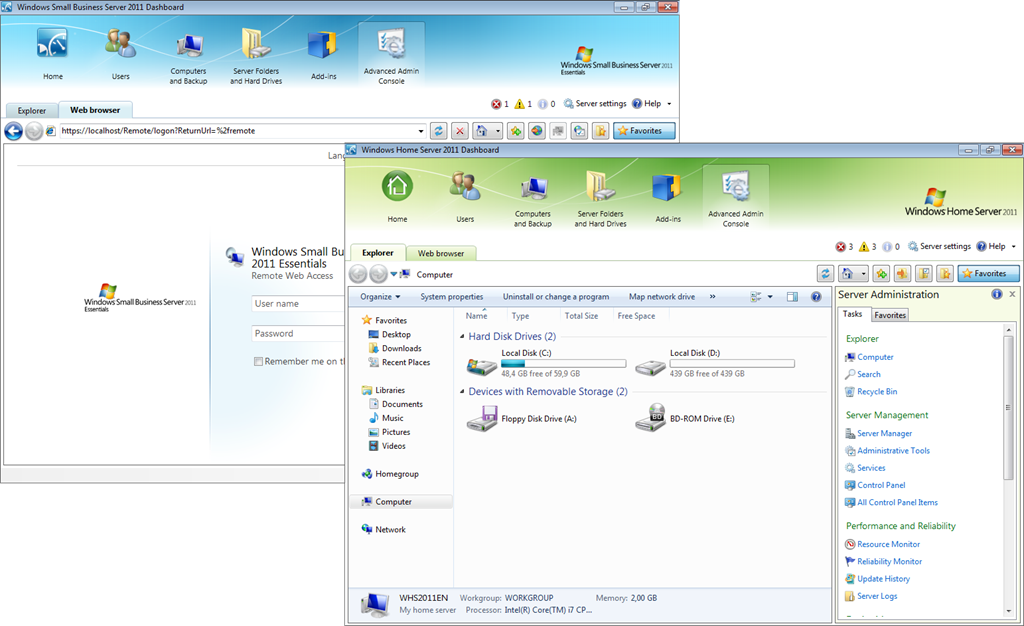Toggle the Remember me checkbox
This screenshot has width=1024, height=626.
[x=258, y=362]
